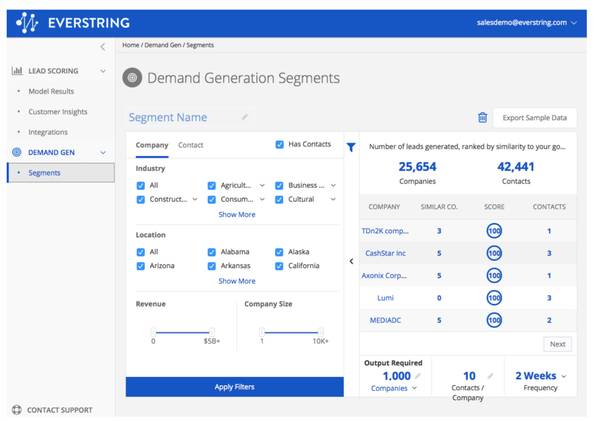The width and height of the screenshot is (600, 421).
Task: Switch to the Contact tab
Action: (190, 145)
